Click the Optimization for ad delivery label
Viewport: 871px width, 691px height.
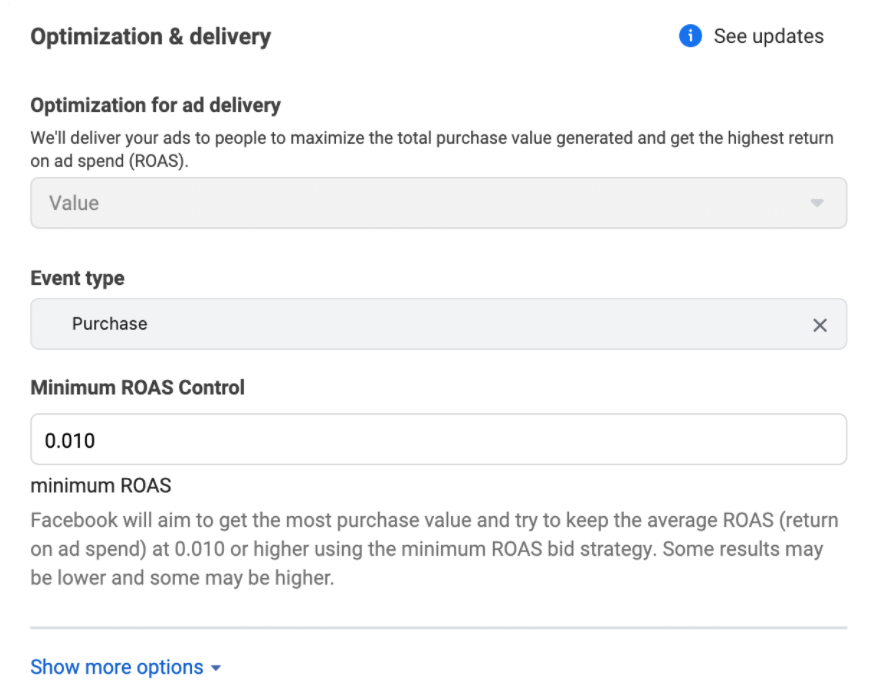(x=156, y=105)
